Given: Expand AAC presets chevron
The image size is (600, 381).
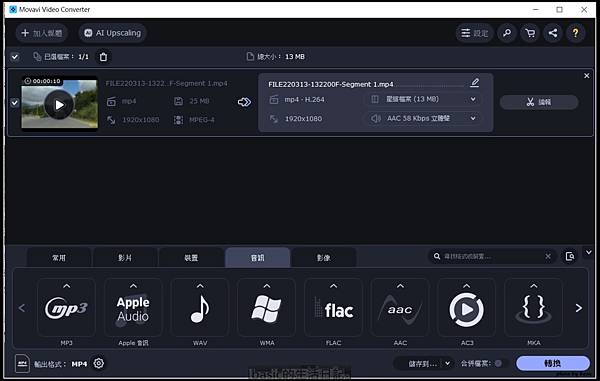Looking at the screenshot, I should click(x=400, y=286).
